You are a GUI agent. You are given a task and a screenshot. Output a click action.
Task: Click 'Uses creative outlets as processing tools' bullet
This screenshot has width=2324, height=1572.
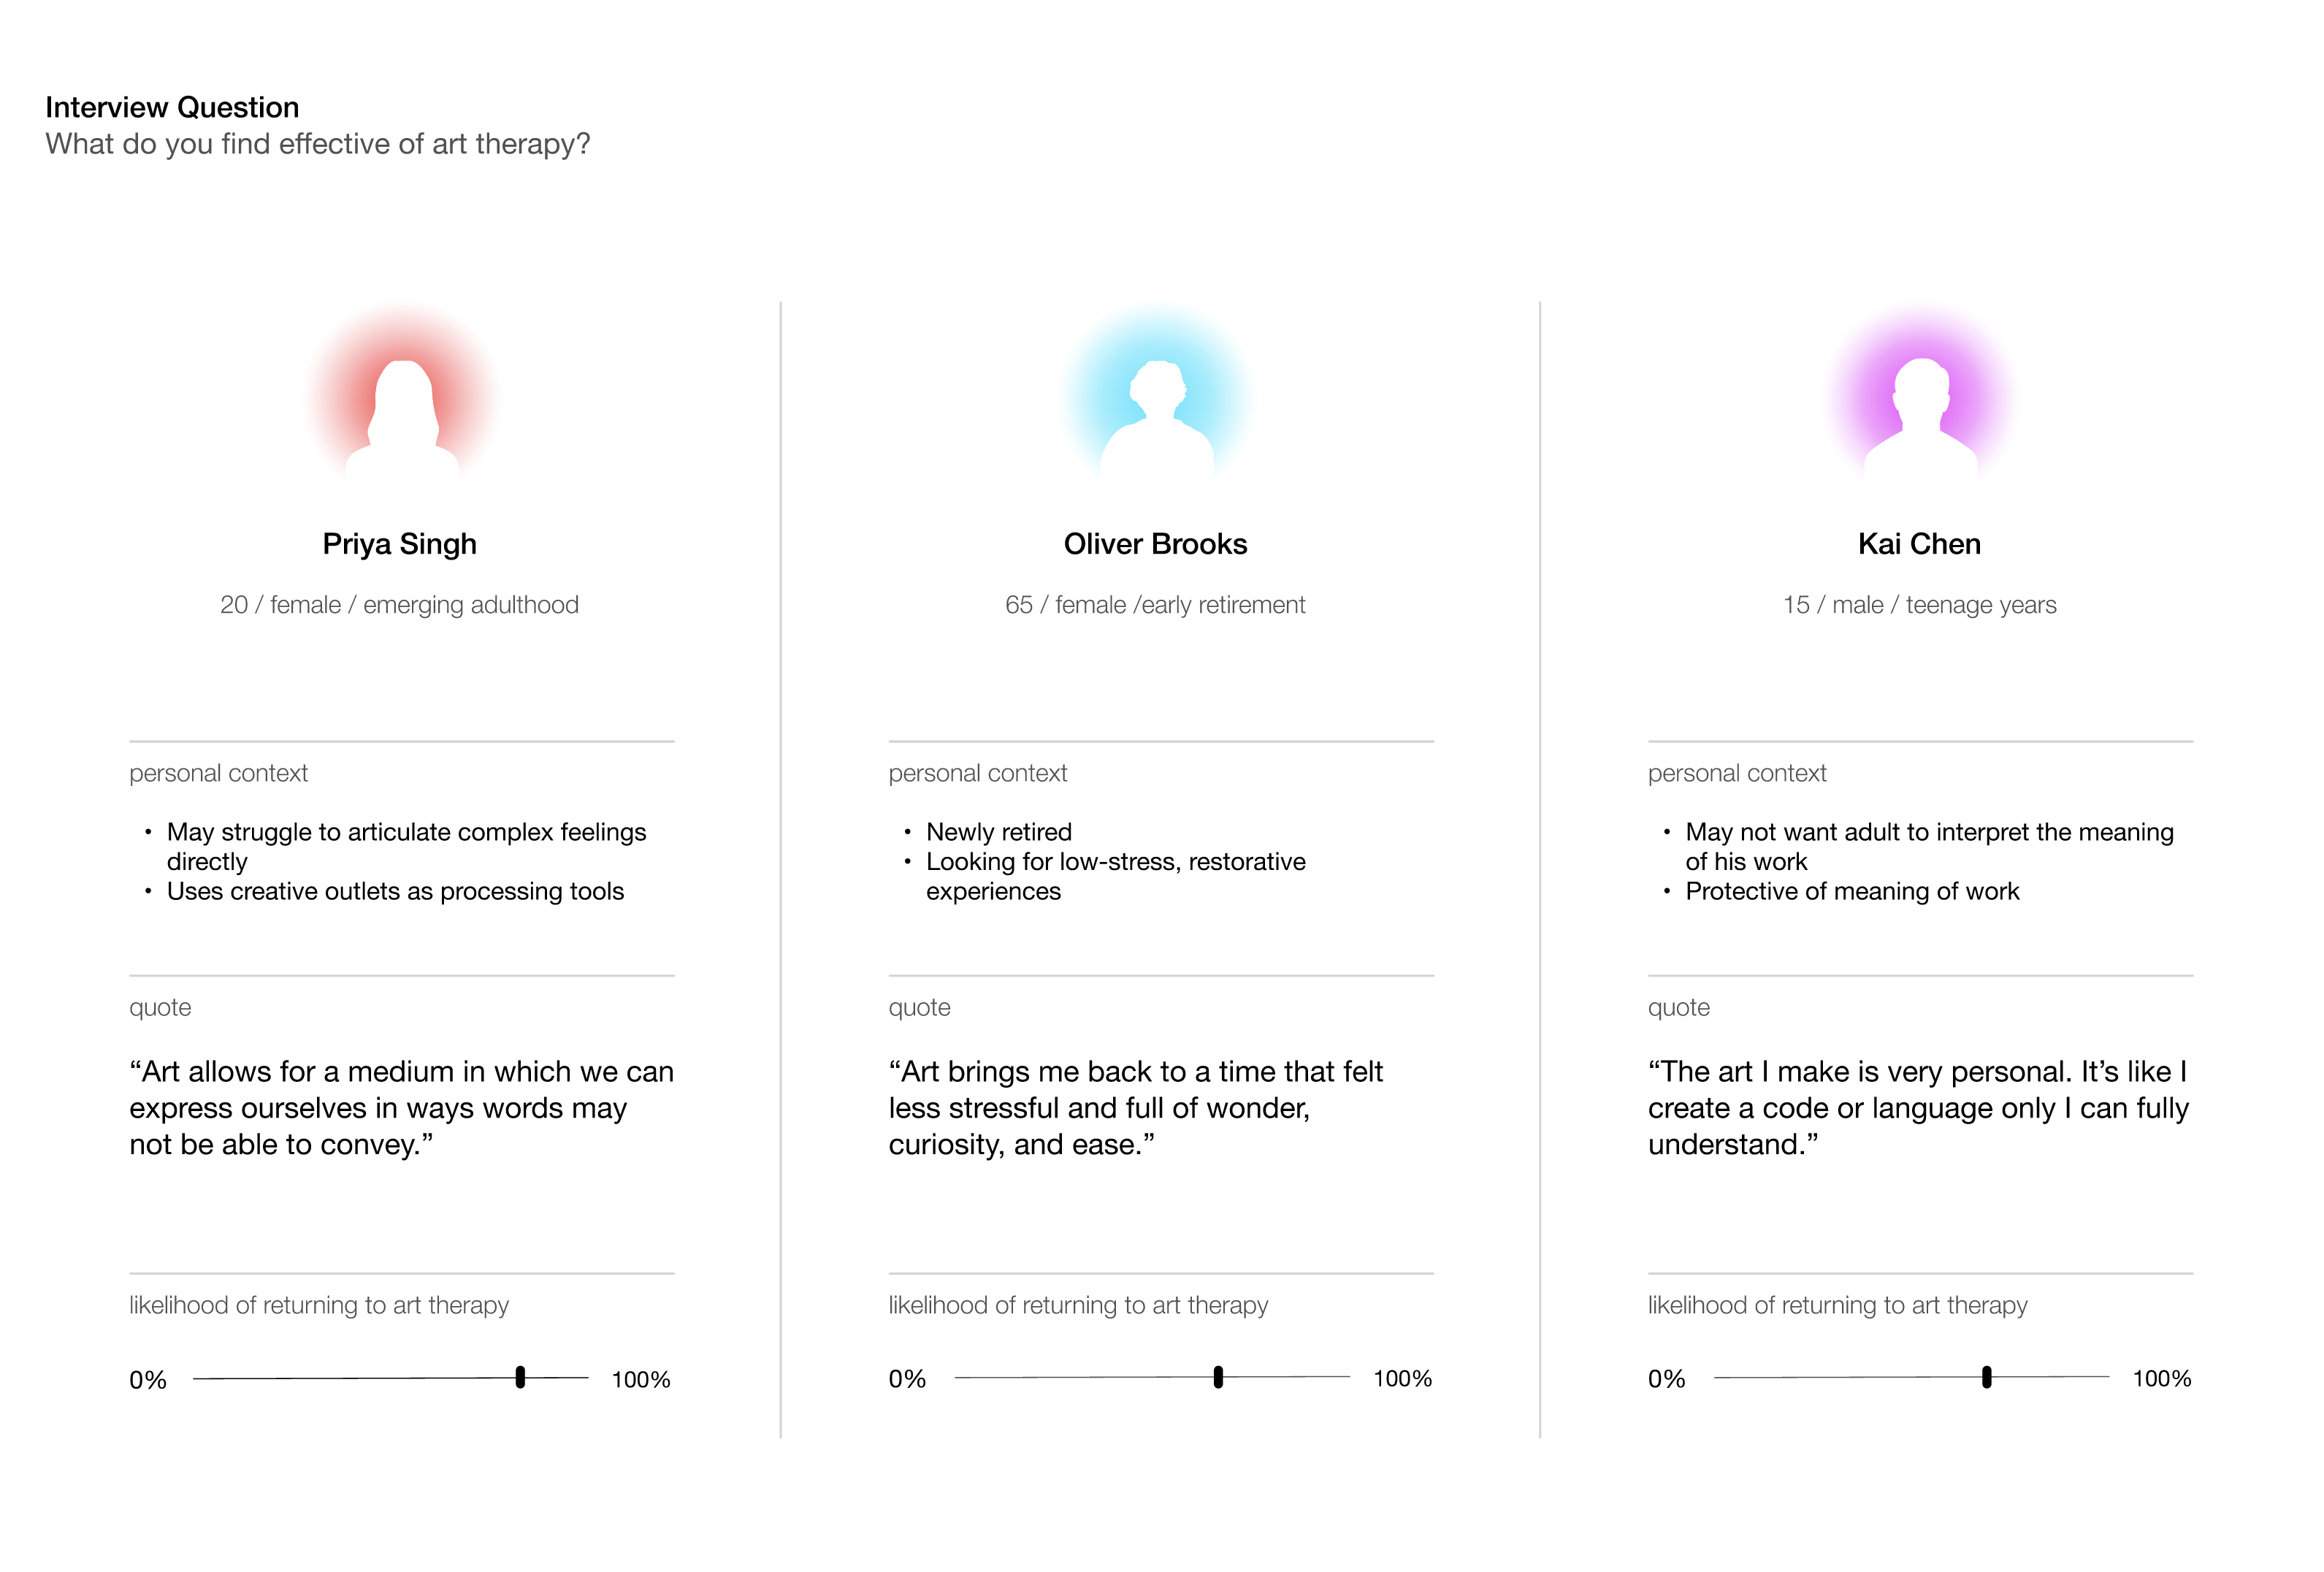pyautogui.click(x=395, y=891)
